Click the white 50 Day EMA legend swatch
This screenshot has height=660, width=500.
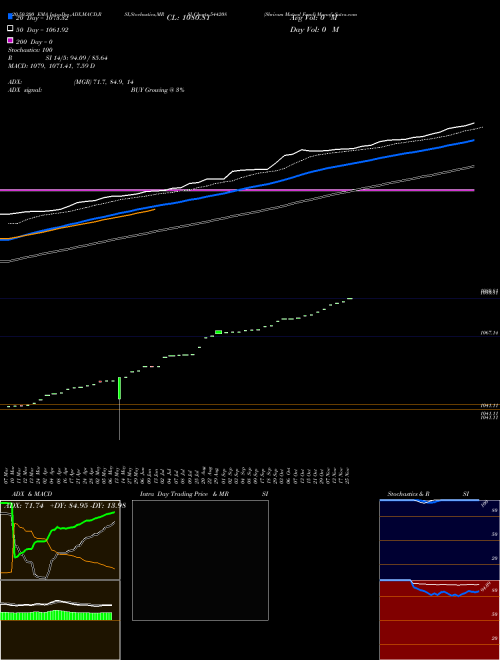10,28
